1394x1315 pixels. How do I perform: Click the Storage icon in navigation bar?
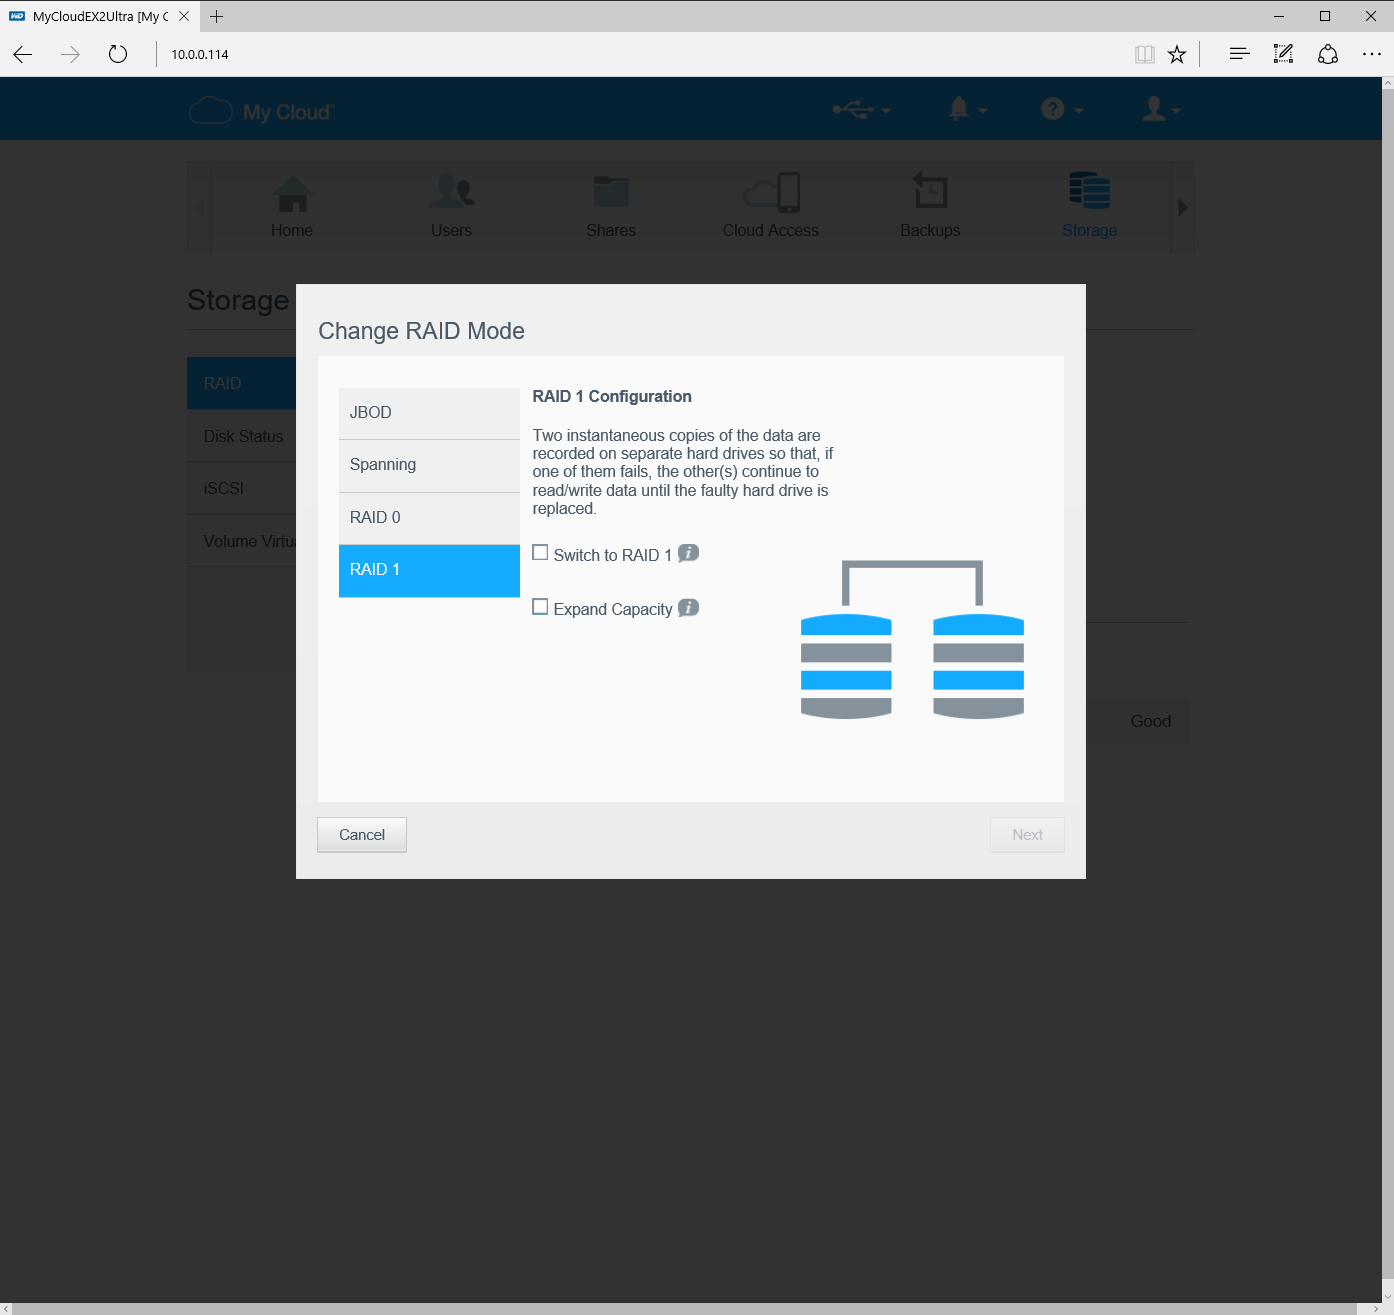pyautogui.click(x=1089, y=192)
